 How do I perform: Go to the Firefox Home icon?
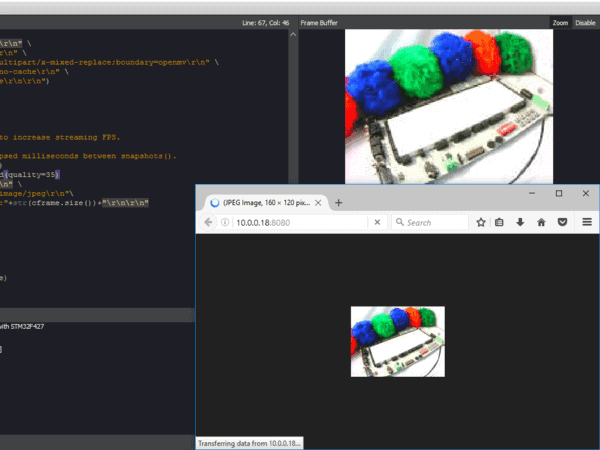(541, 222)
